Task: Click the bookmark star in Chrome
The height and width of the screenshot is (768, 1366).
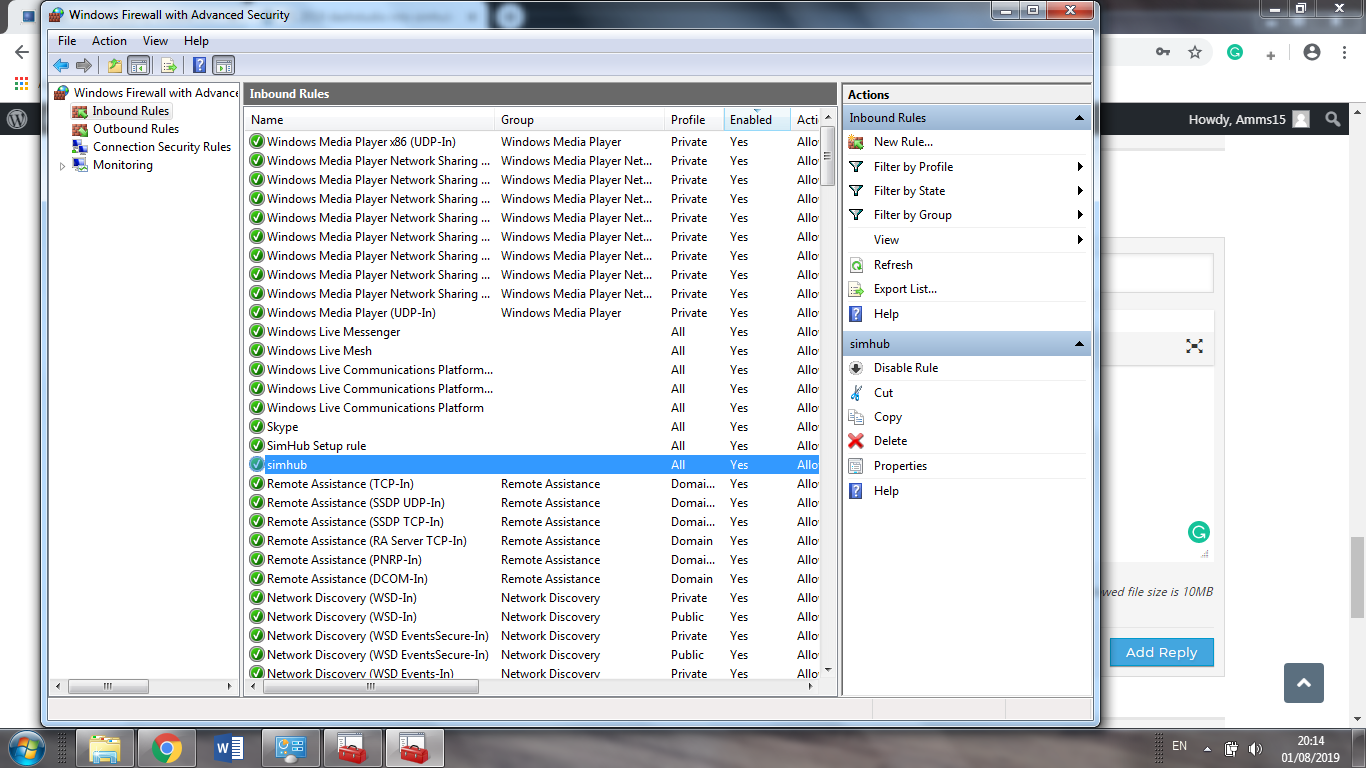Action: pos(1194,52)
